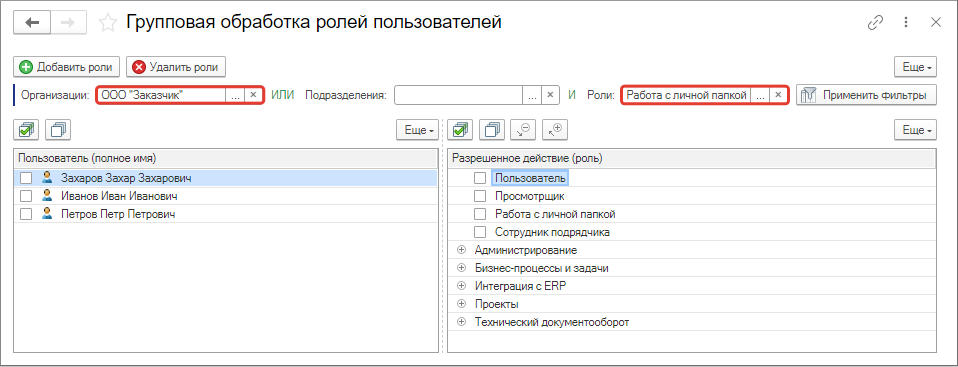Close the role processing form

click(x=935, y=23)
